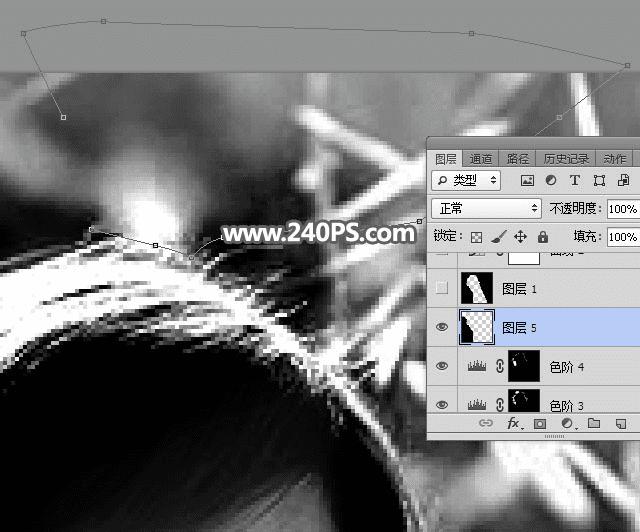The height and width of the screenshot is (532, 640).
Task: Click the 填充 fill value field
Action: (623, 237)
